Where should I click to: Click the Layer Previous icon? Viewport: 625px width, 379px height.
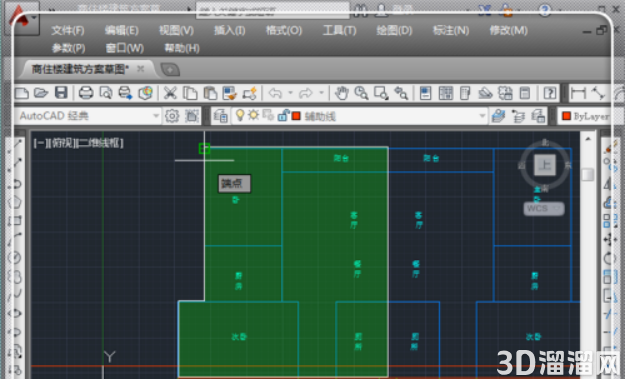(x=518, y=116)
